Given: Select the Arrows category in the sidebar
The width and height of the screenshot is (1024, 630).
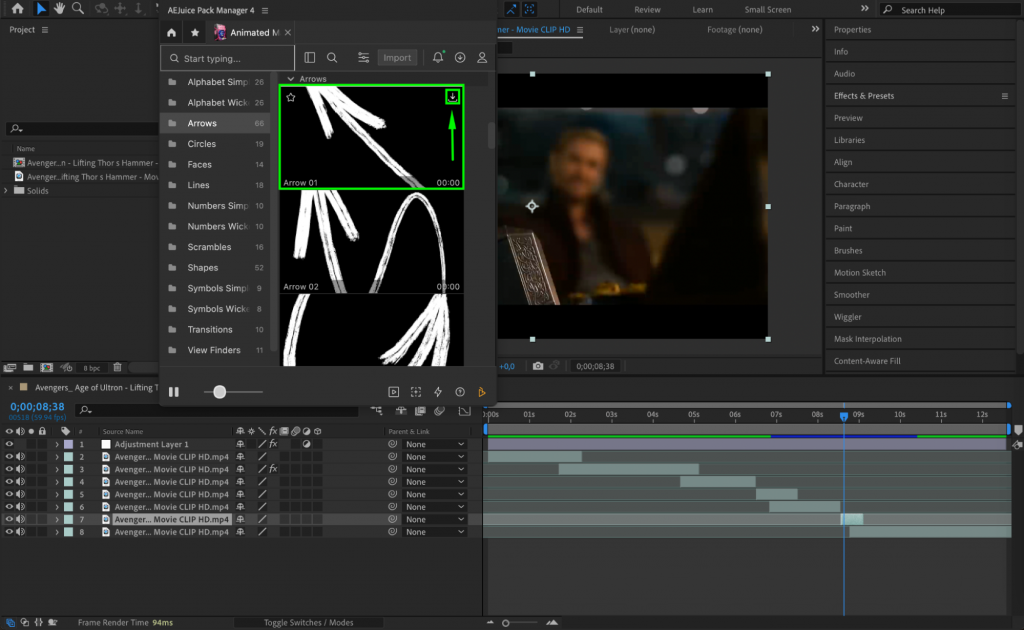Looking at the screenshot, I should (206, 123).
